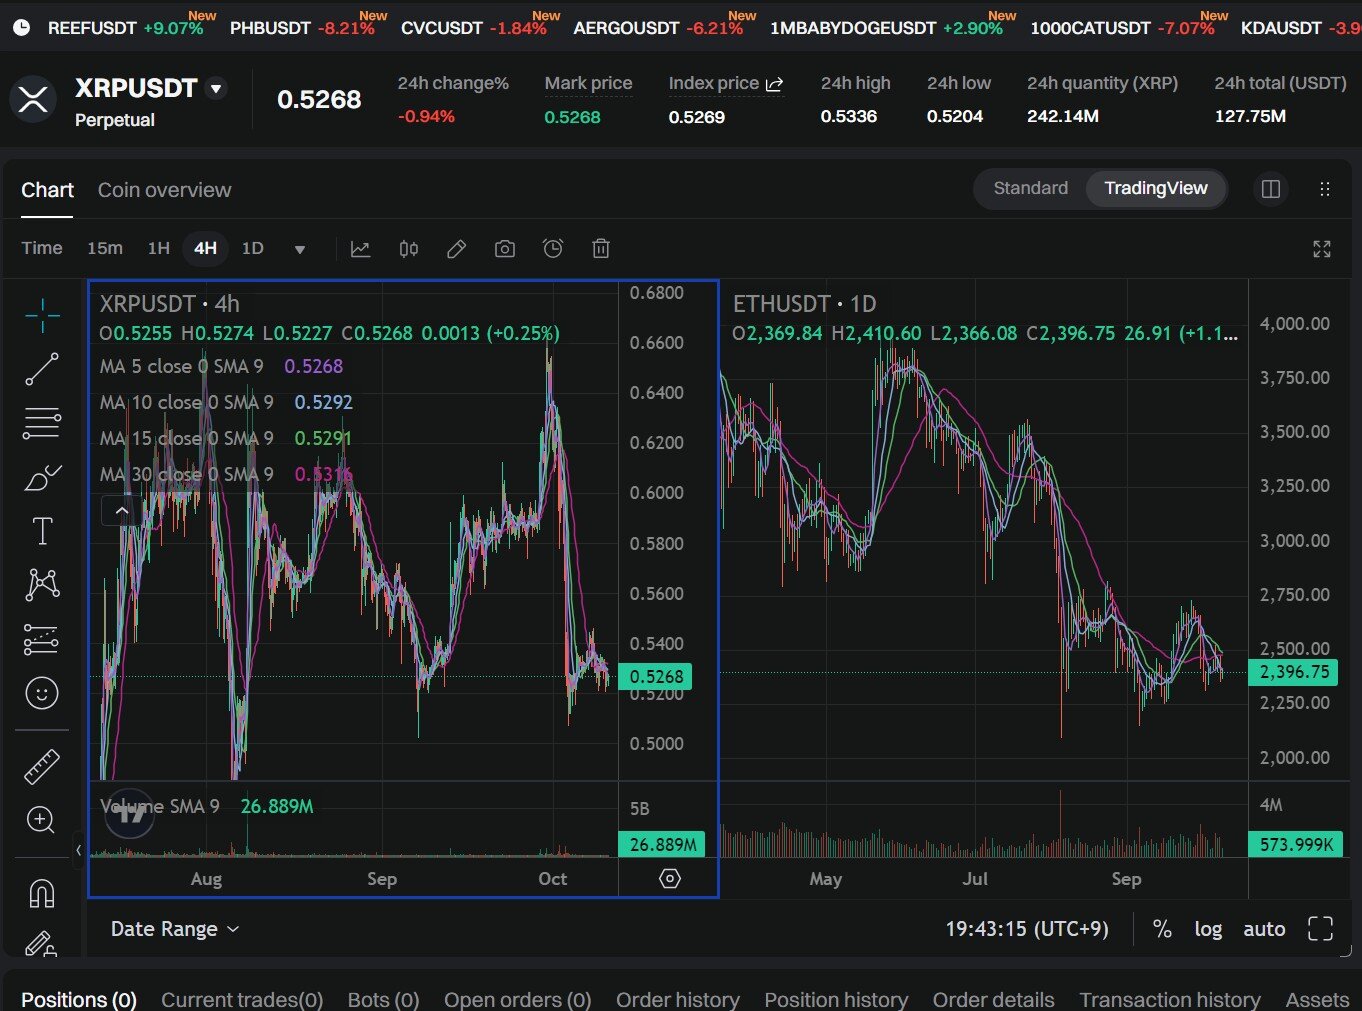Screen dimensions: 1362x1011
Task: Select the trend line drawing tool
Action: 42,369
